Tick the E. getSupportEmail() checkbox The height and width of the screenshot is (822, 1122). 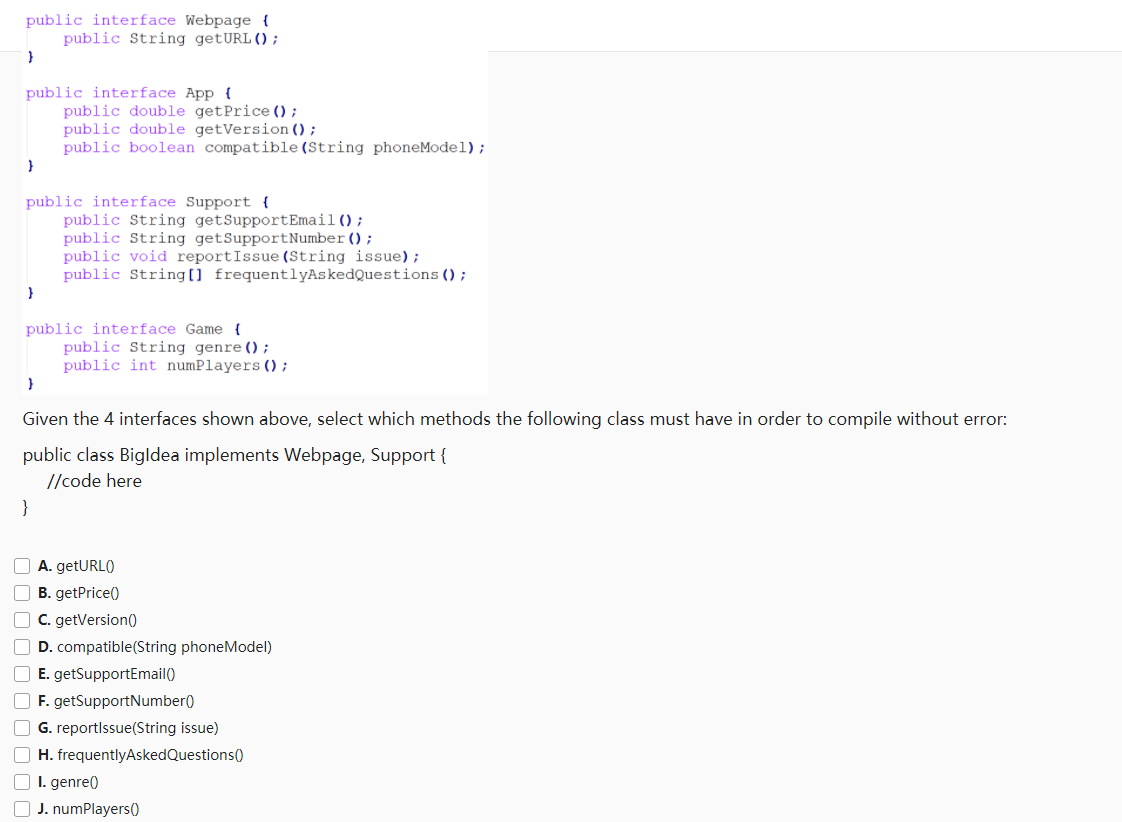pyautogui.click(x=22, y=674)
